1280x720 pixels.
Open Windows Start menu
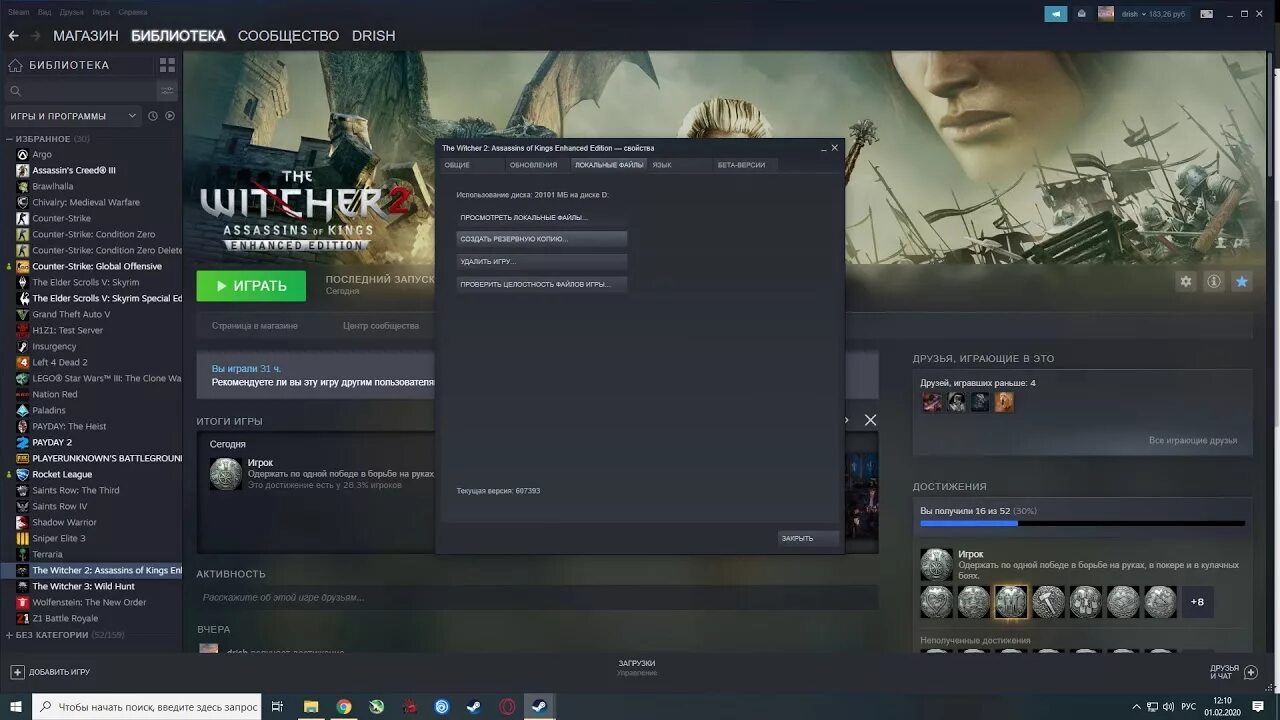click(x=15, y=706)
